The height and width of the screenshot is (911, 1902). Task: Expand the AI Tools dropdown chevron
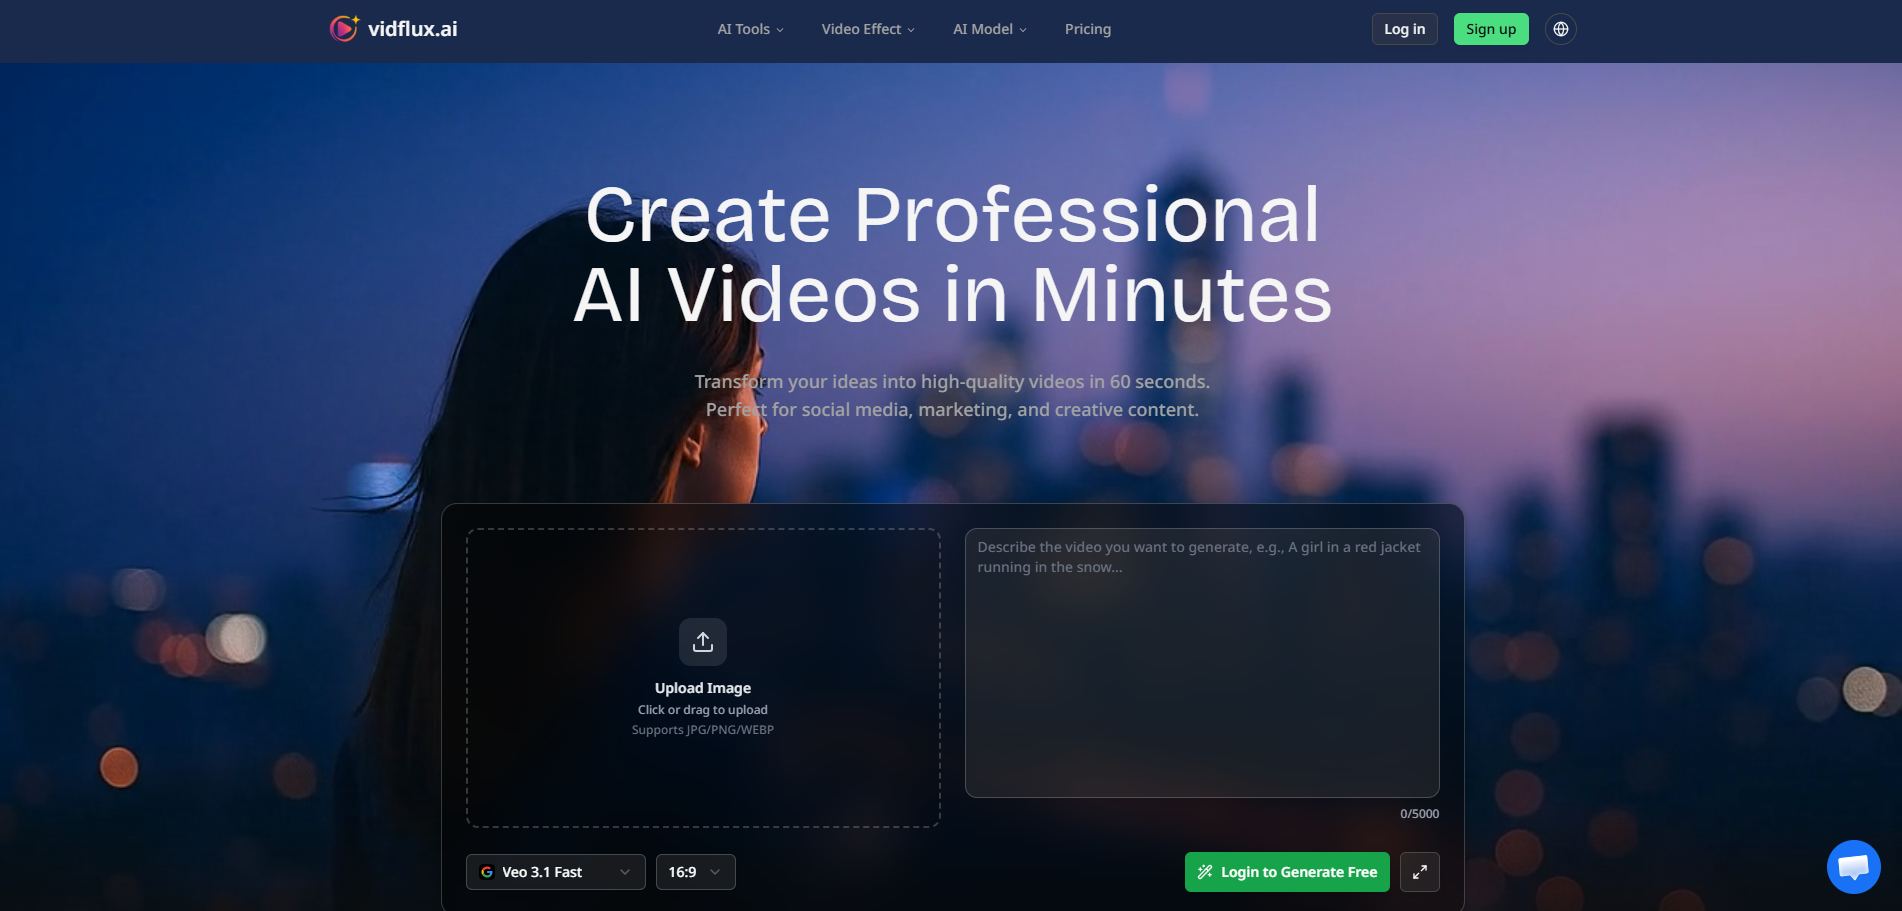(x=780, y=29)
